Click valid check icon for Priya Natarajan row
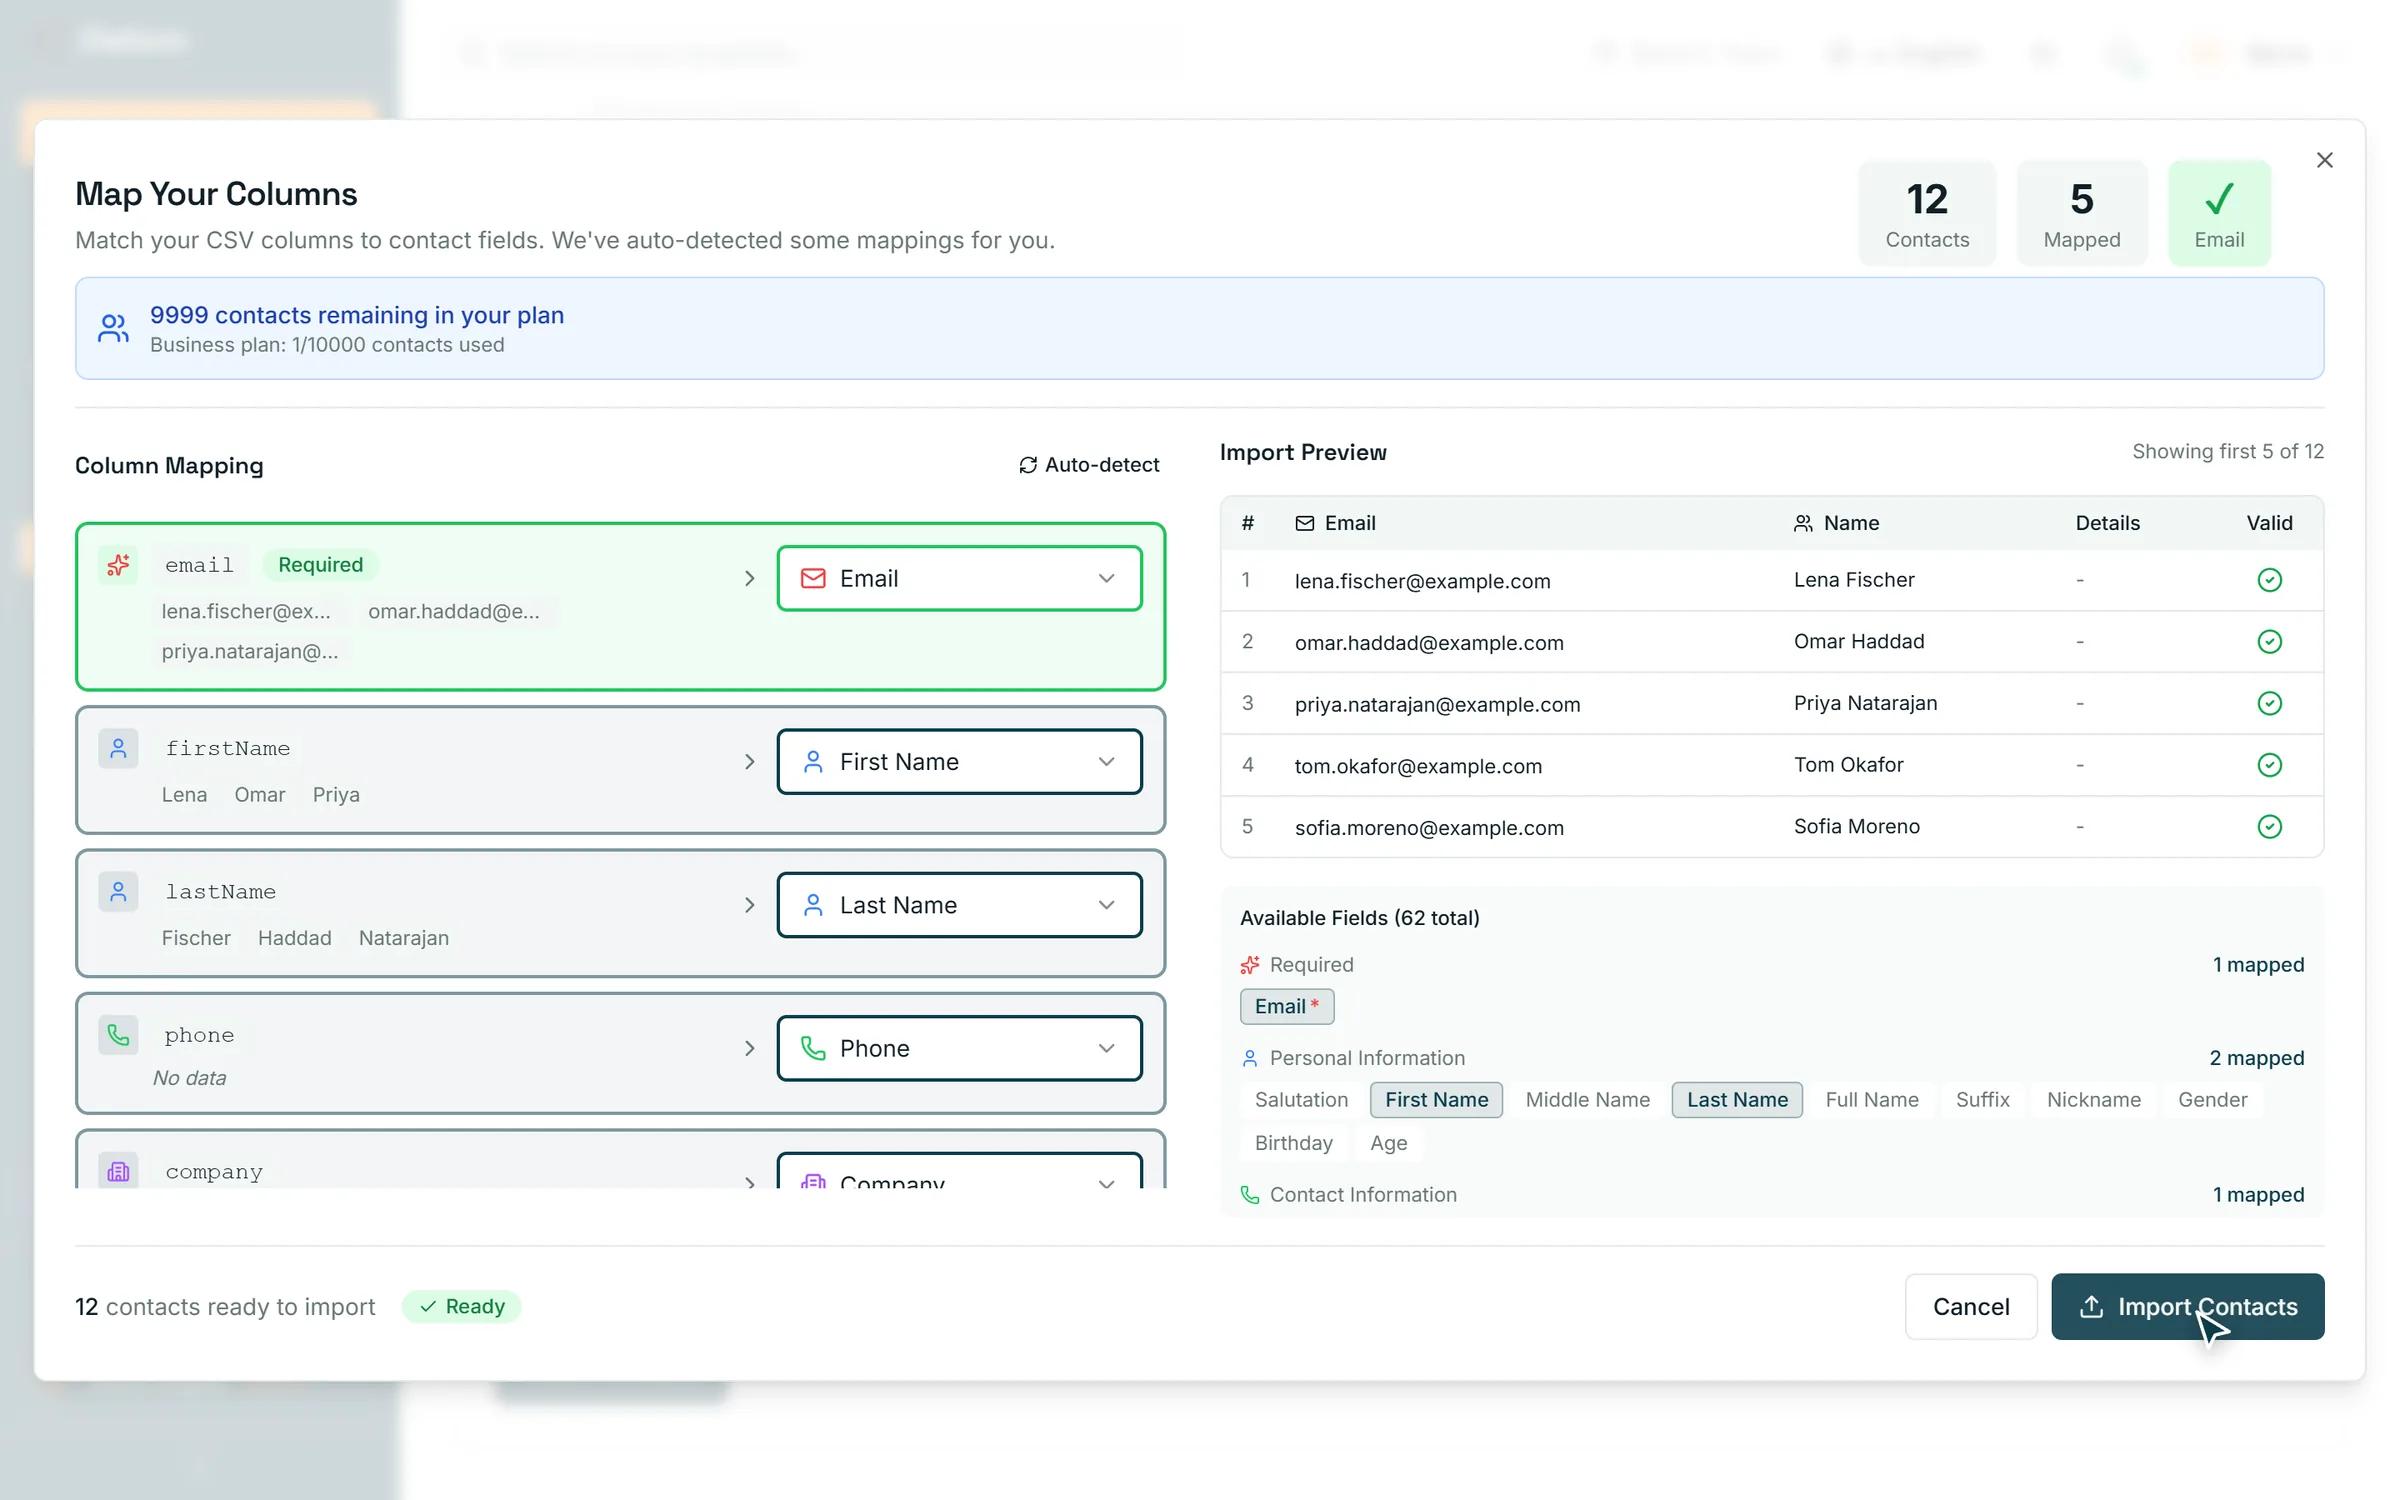Image resolution: width=2400 pixels, height=1500 pixels. pyautogui.click(x=2269, y=703)
